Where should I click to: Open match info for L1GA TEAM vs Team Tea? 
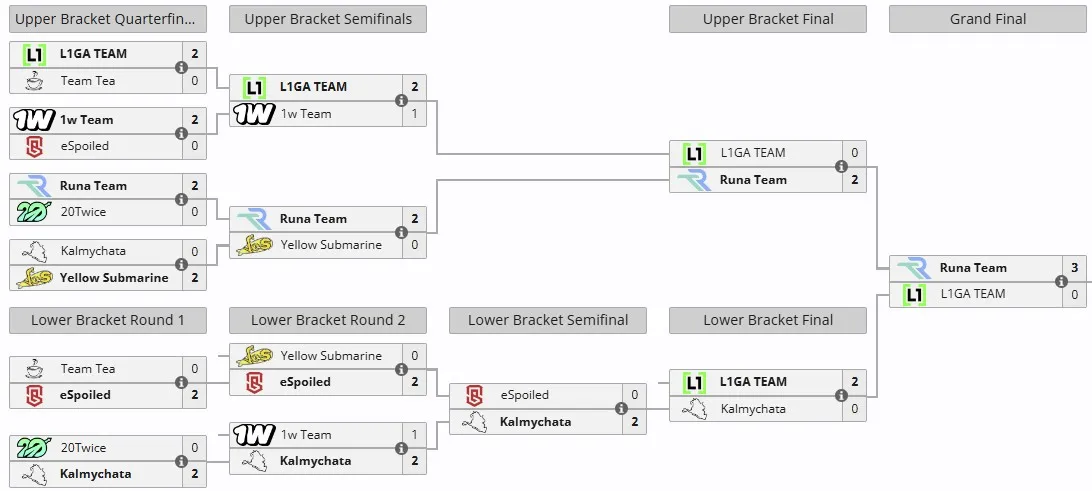(x=181, y=68)
